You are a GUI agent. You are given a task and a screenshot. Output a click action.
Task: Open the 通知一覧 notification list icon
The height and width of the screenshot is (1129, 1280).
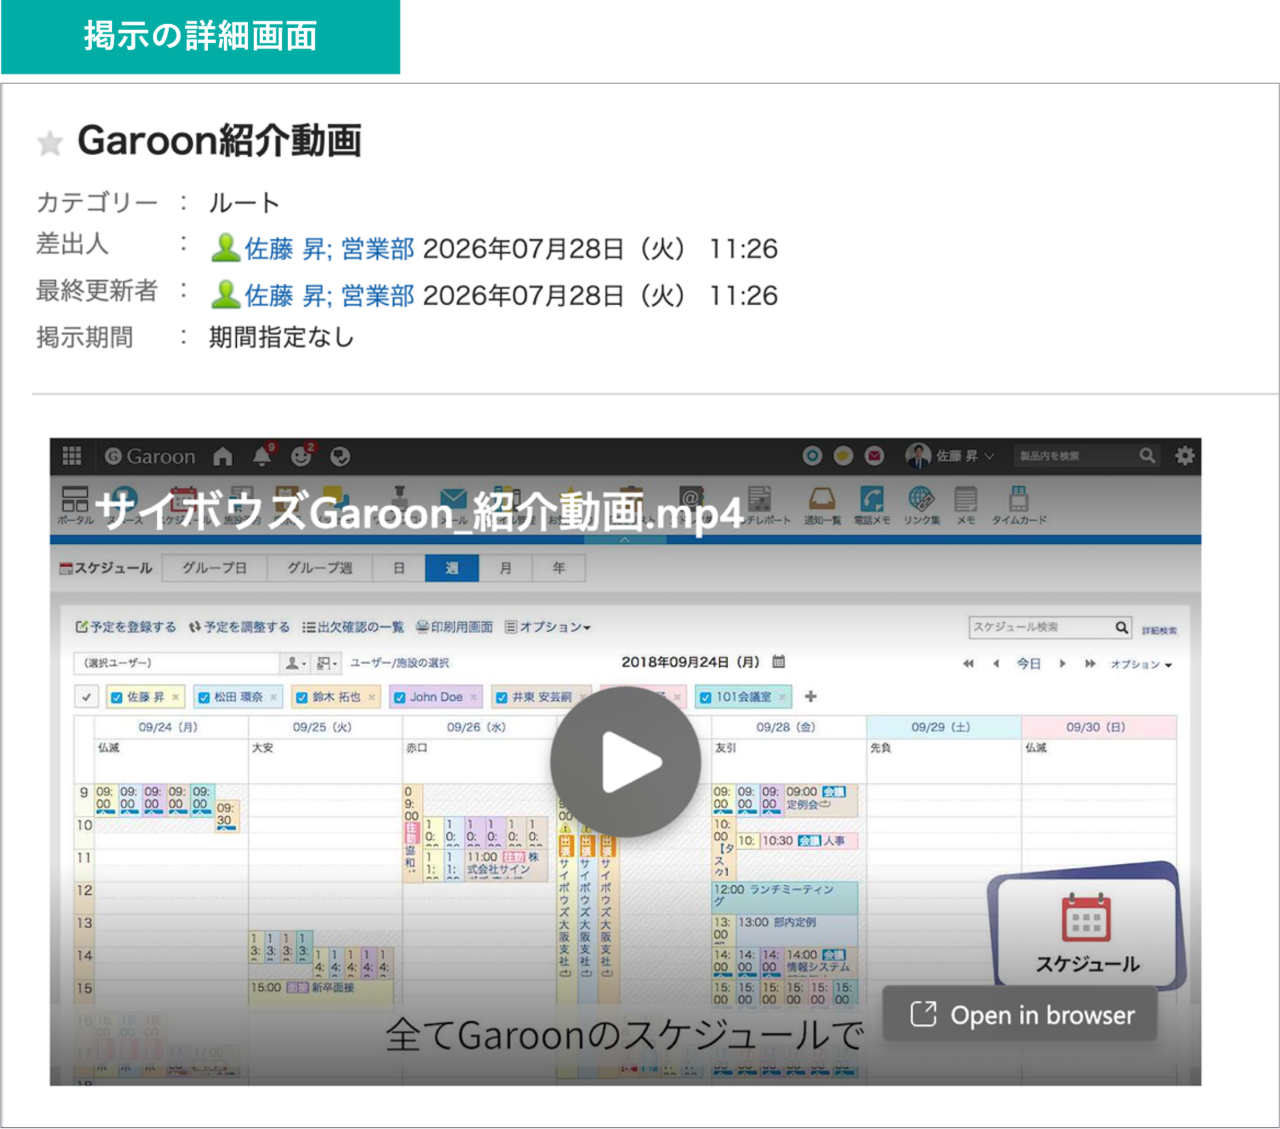pyautogui.click(x=822, y=505)
